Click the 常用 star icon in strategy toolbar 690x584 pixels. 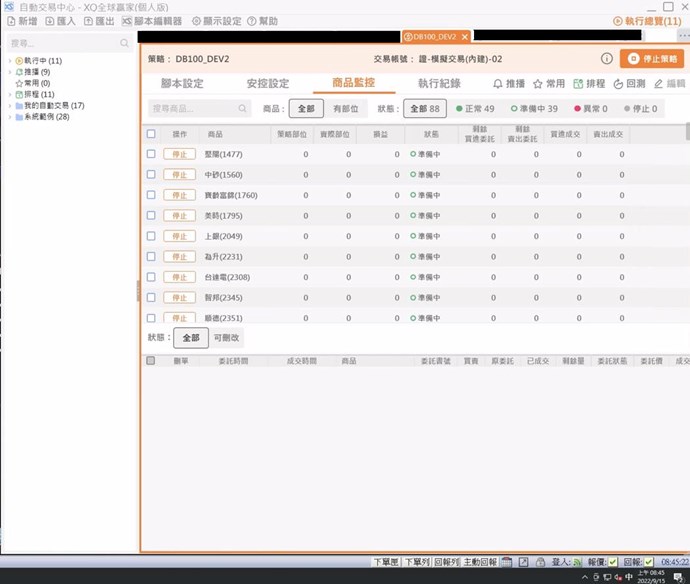[537, 84]
